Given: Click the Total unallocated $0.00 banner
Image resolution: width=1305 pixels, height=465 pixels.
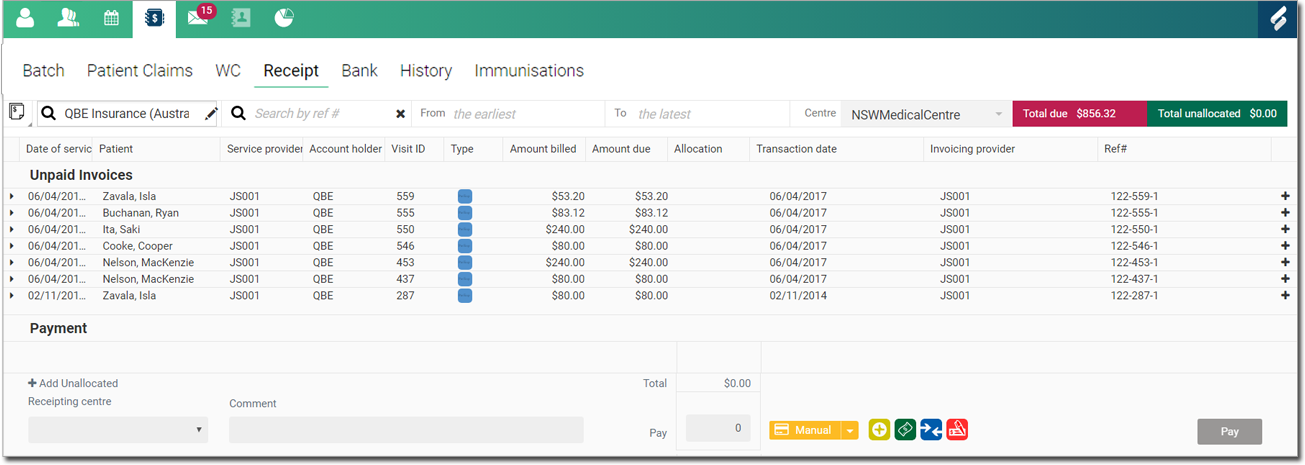Looking at the screenshot, I should (1217, 114).
